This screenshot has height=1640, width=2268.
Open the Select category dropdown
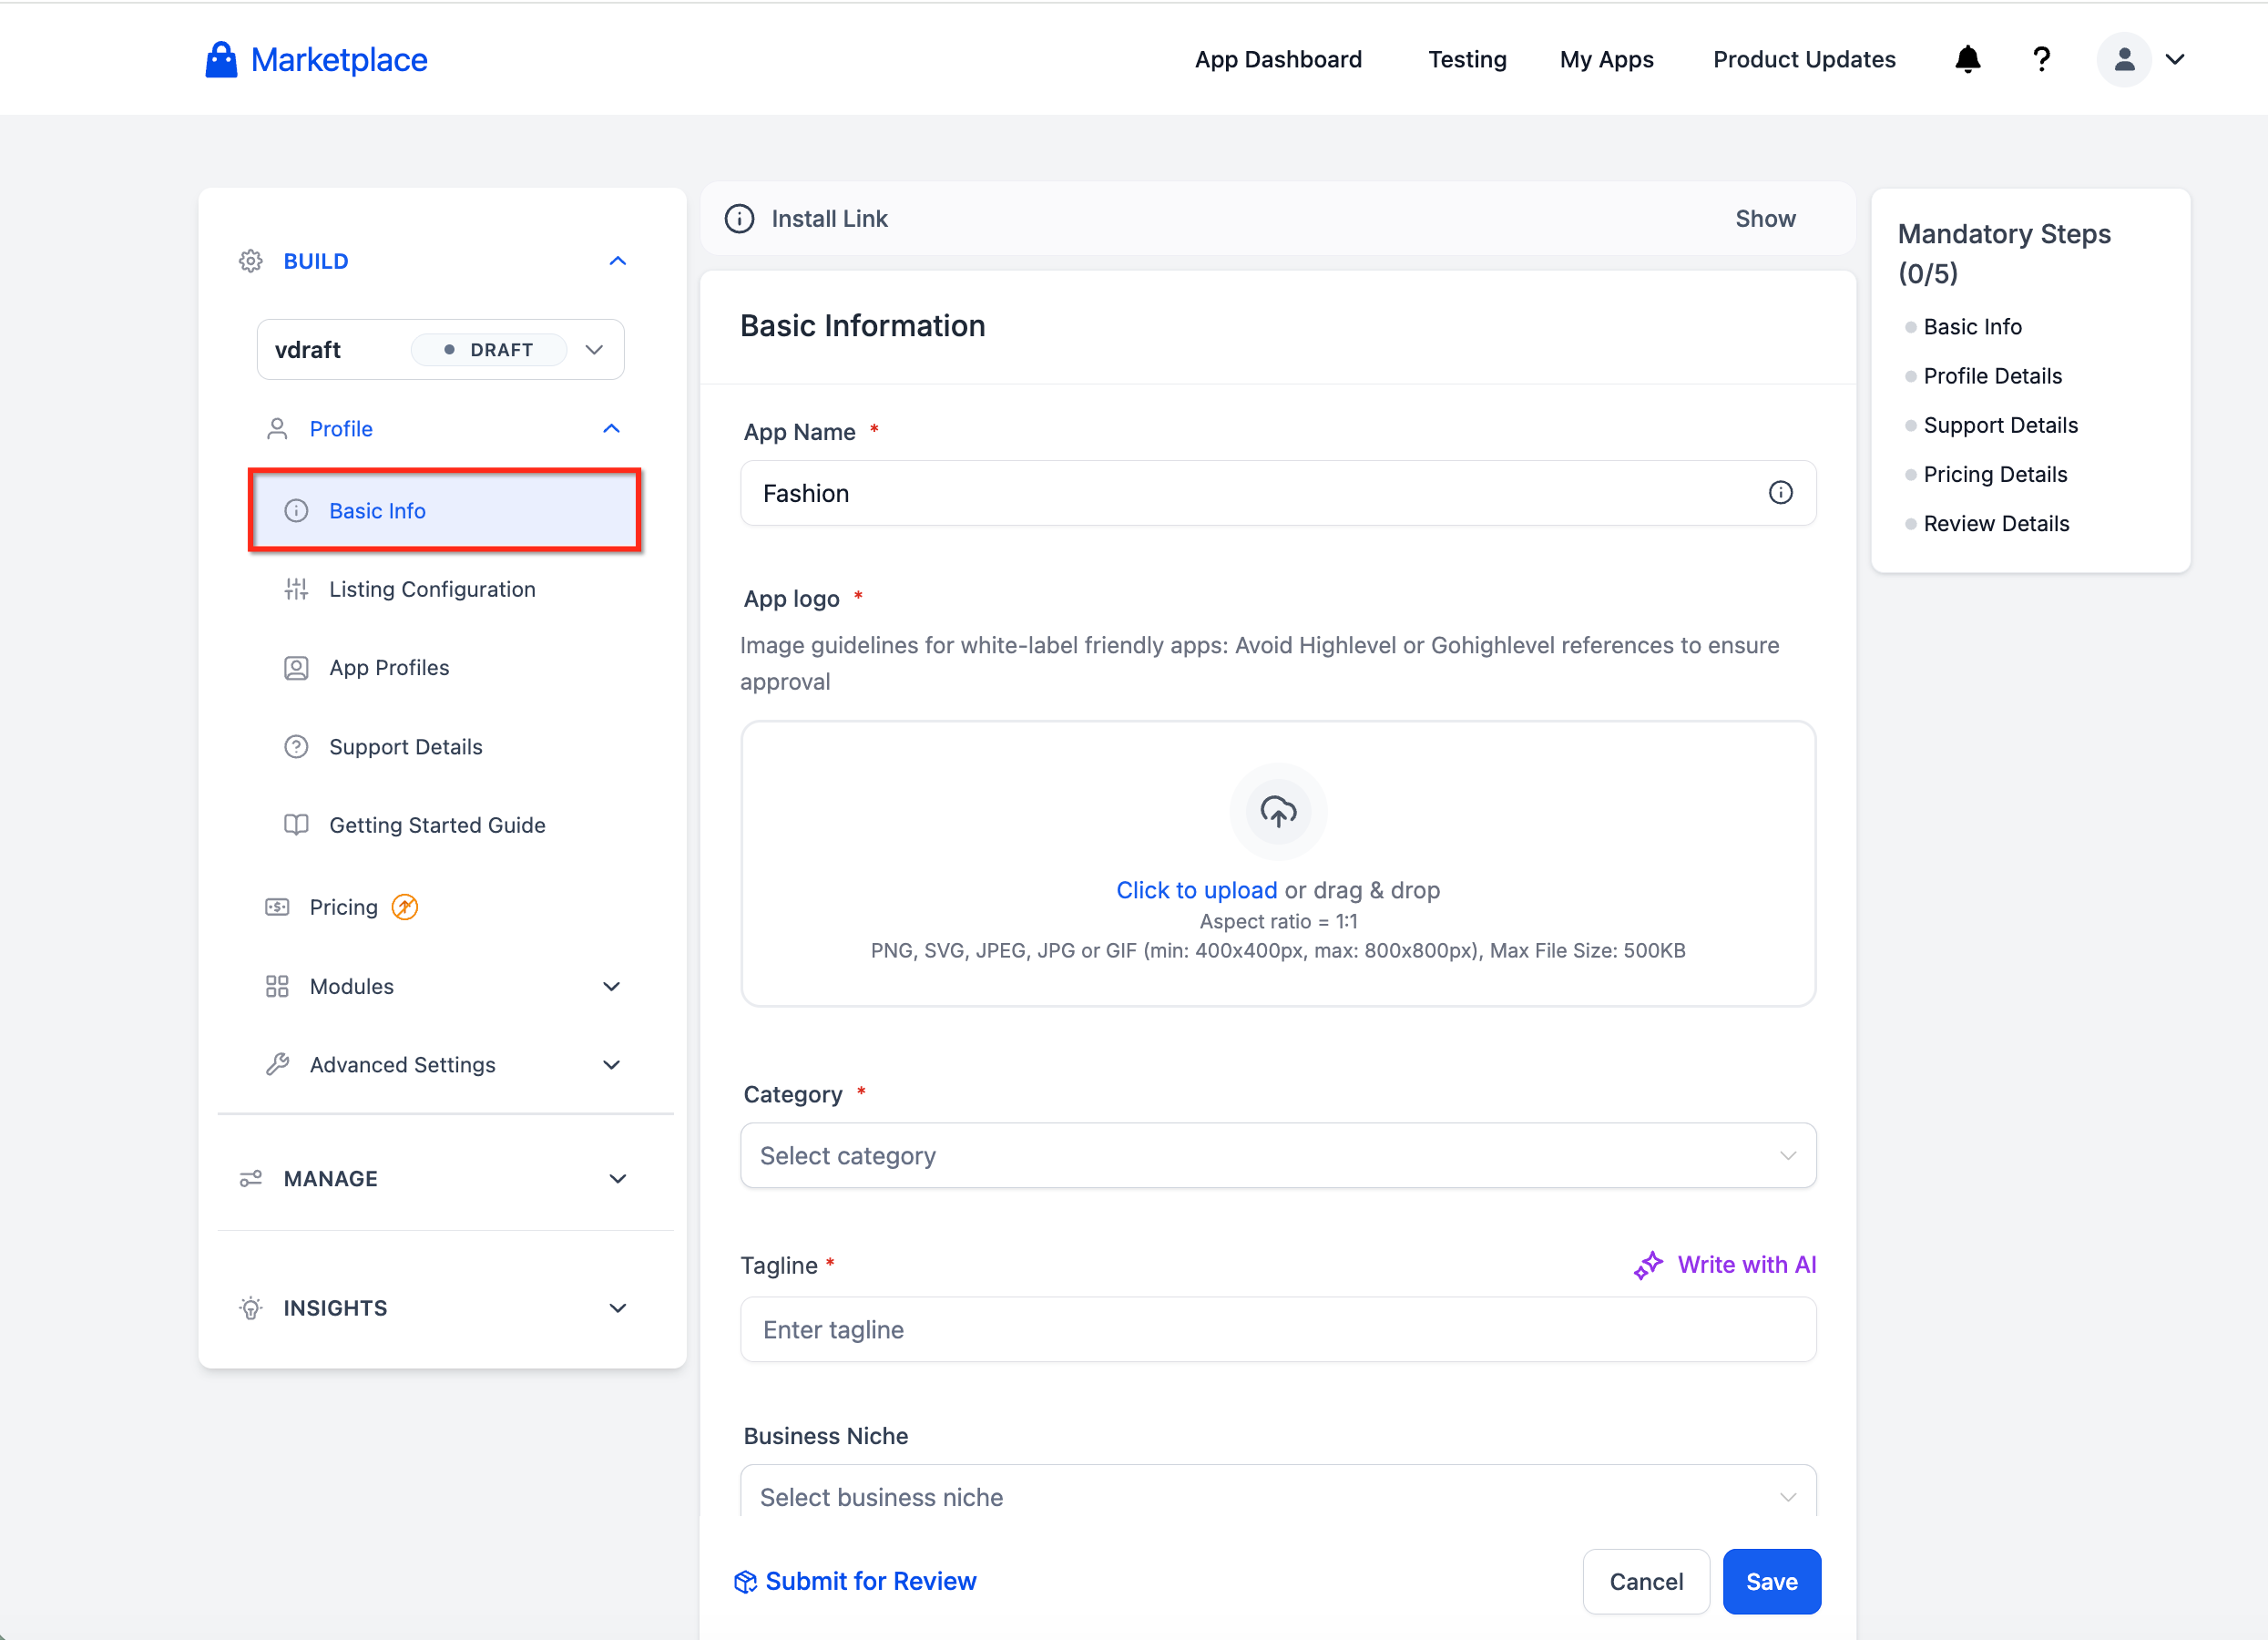[1277, 1156]
